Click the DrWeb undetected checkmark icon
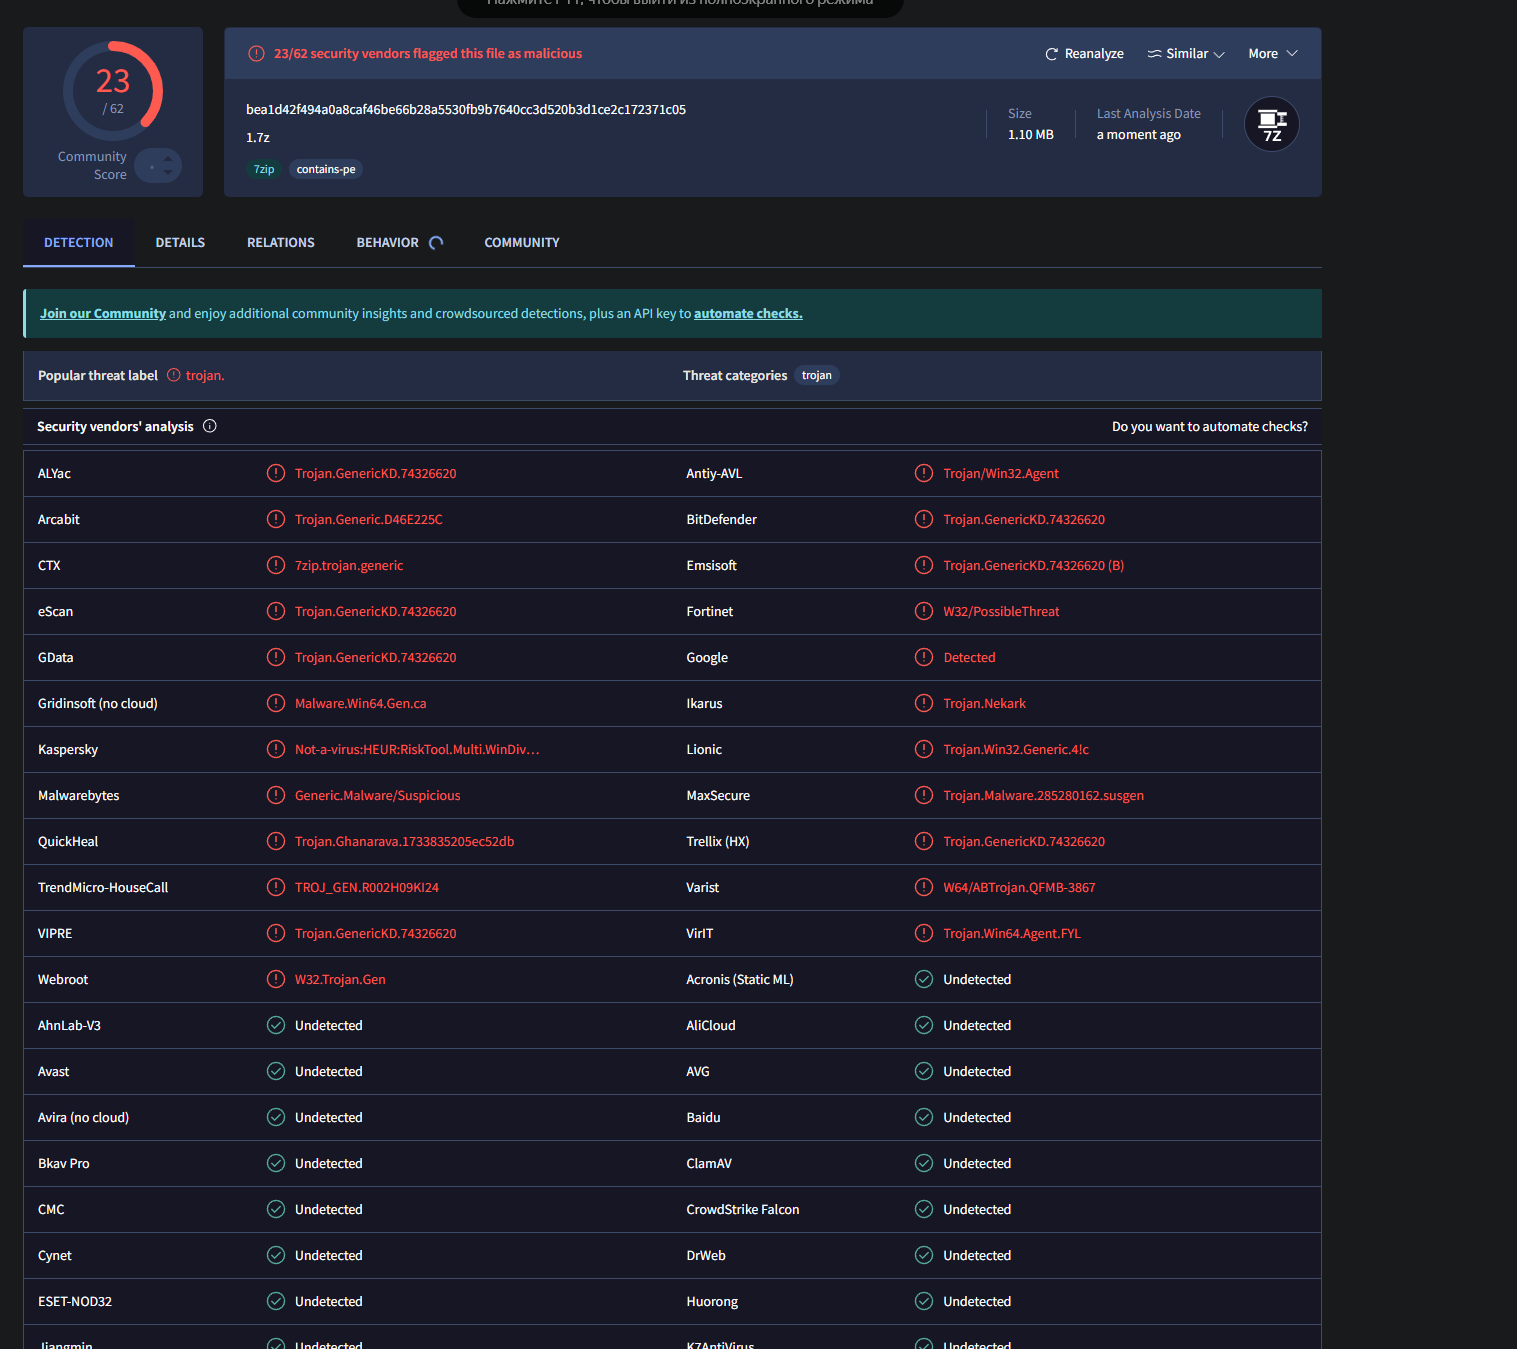This screenshot has width=1517, height=1349. (924, 1255)
